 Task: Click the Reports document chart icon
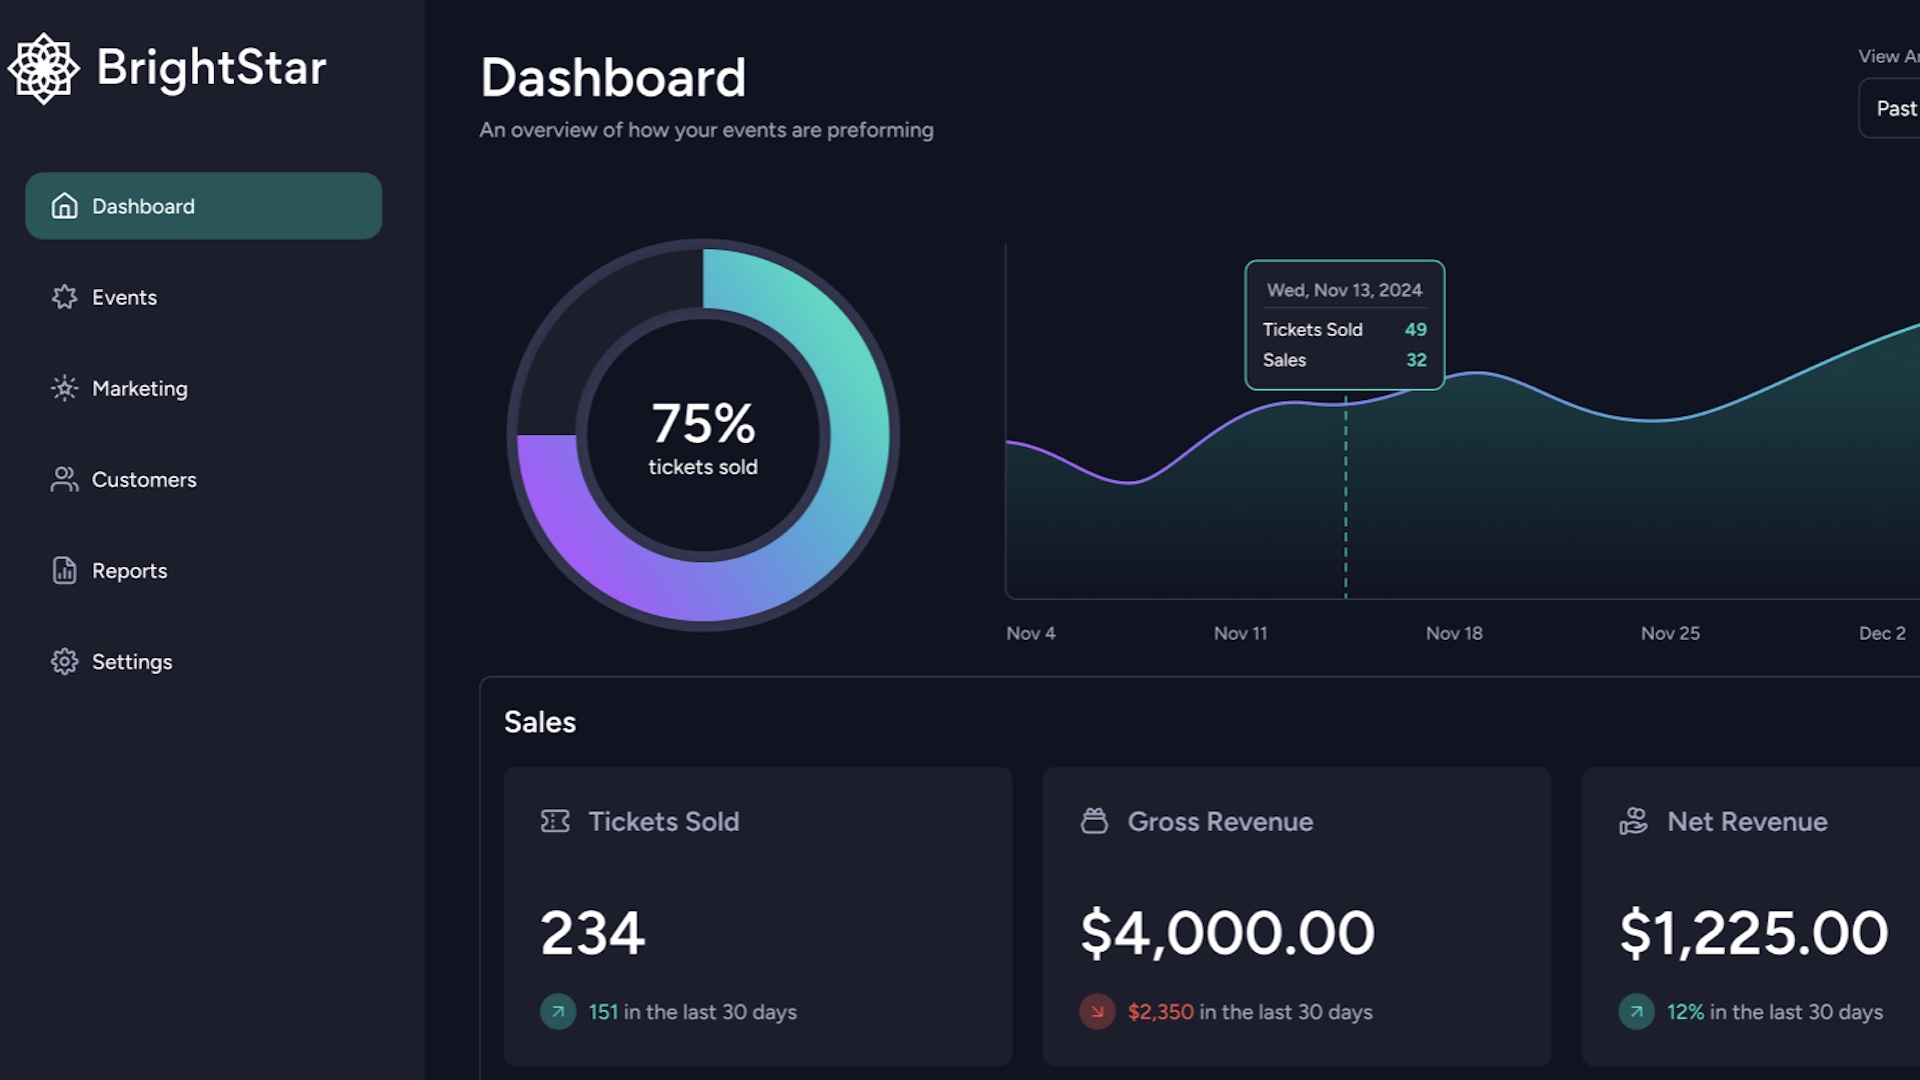[x=64, y=570]
